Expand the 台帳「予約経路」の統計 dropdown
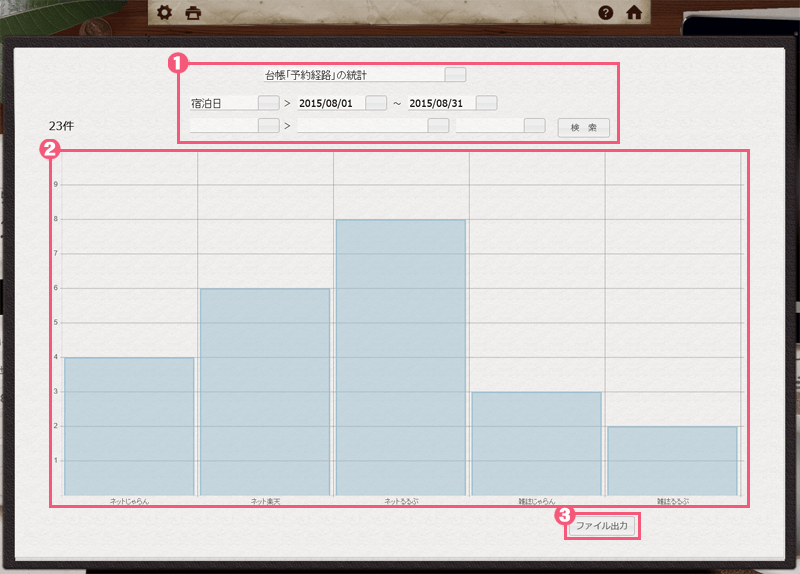The height and width of the screenshot is (574, 800). point(455,75)
